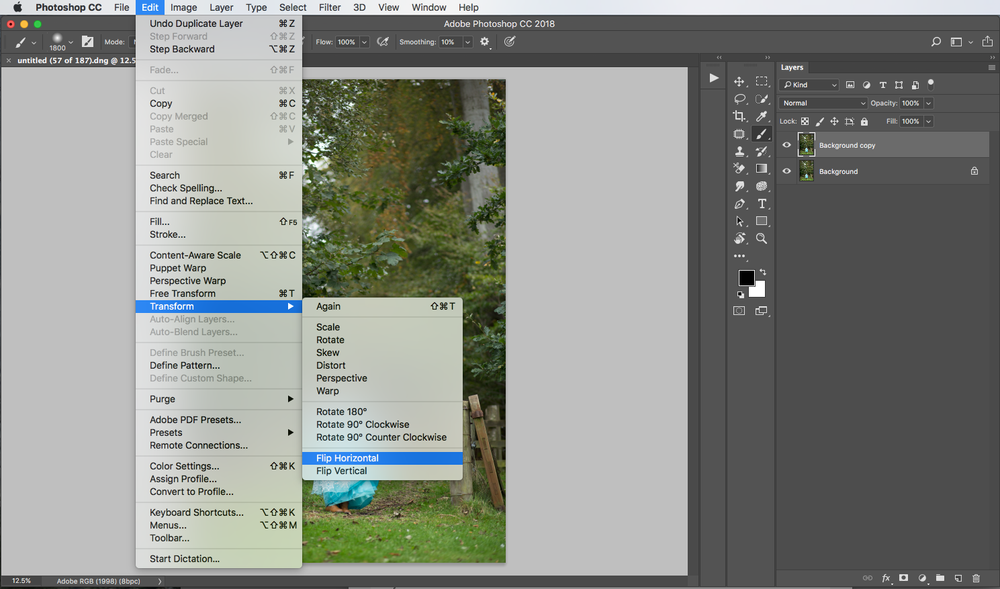
Task: Select the Pen tool
Action: pyautogui.click(x=739, y=204)
